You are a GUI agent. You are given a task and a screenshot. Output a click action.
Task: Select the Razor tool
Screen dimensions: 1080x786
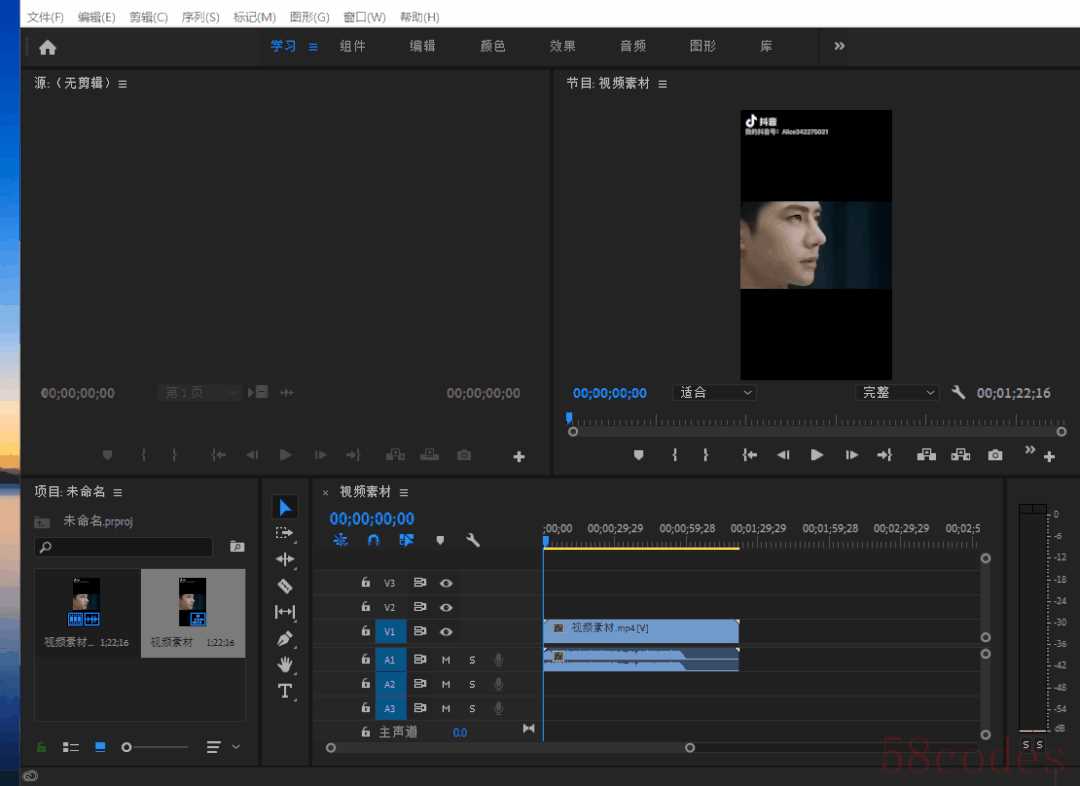point(284,586)
